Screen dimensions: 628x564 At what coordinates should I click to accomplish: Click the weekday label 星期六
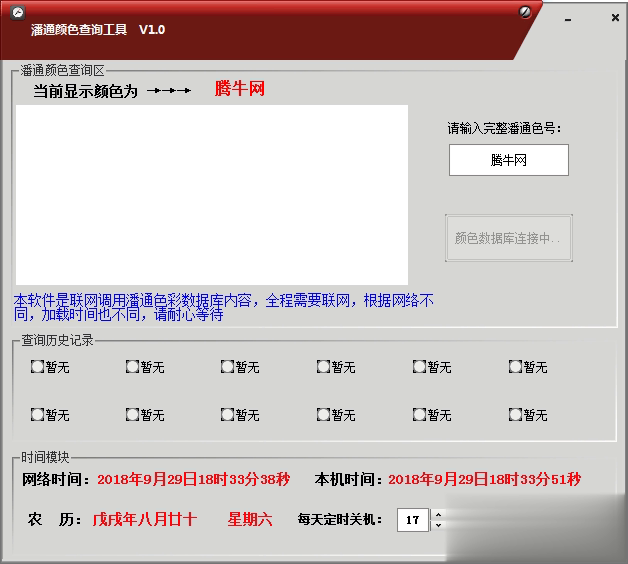click(x=250, y=520)
